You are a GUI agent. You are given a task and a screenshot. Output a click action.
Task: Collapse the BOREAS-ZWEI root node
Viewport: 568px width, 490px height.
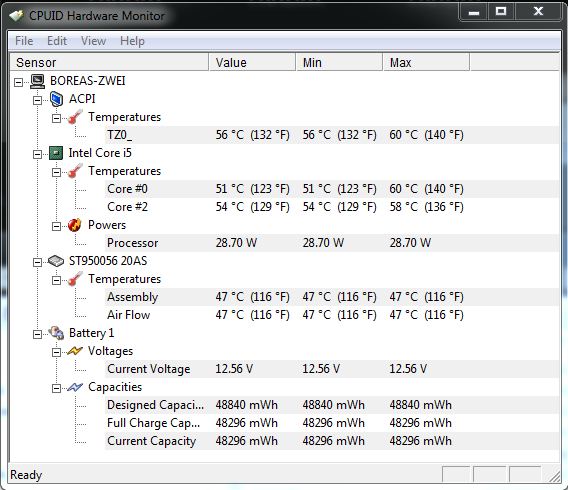[x=18, y=83]
